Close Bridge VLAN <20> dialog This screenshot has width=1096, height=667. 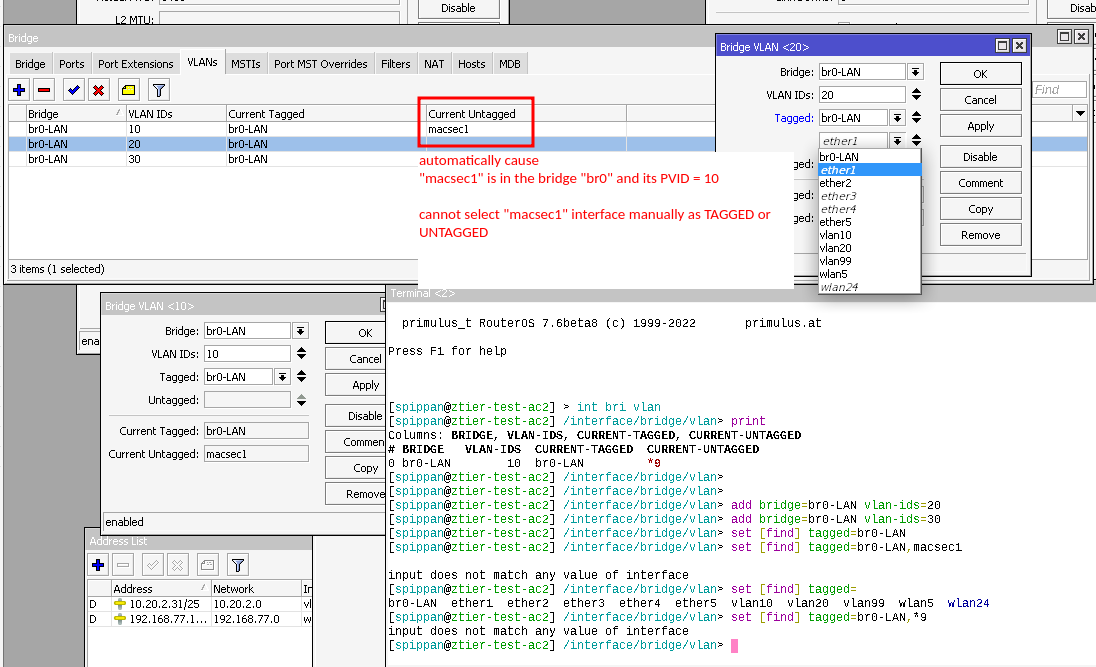point(1019,45)
